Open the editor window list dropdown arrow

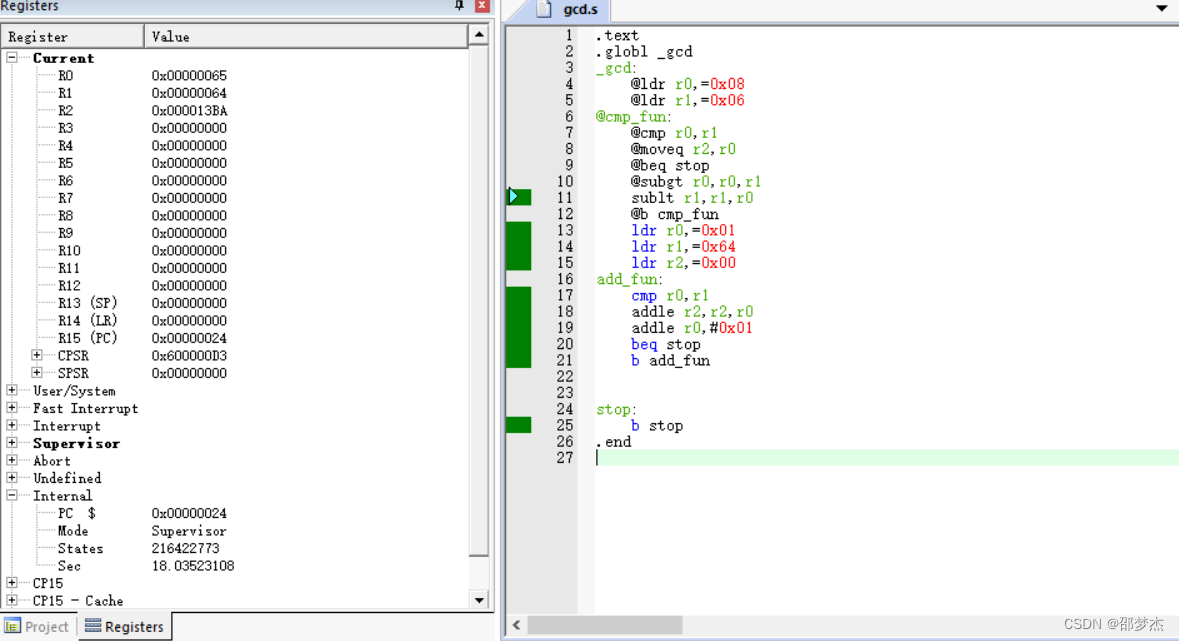click(x=1162, y=8)
